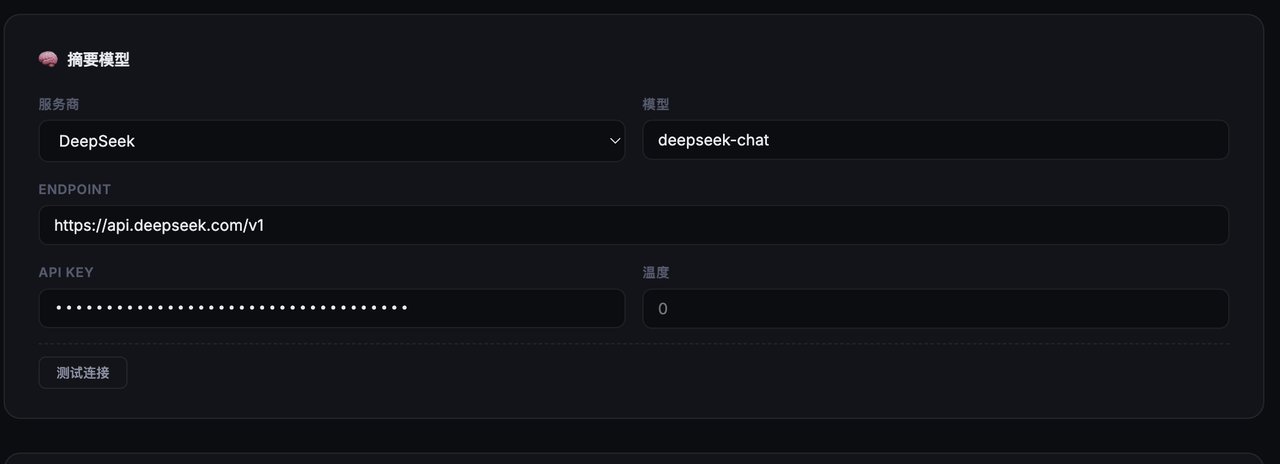
Task: Click the 测试连接 button
Action: (x=83, y=373)
